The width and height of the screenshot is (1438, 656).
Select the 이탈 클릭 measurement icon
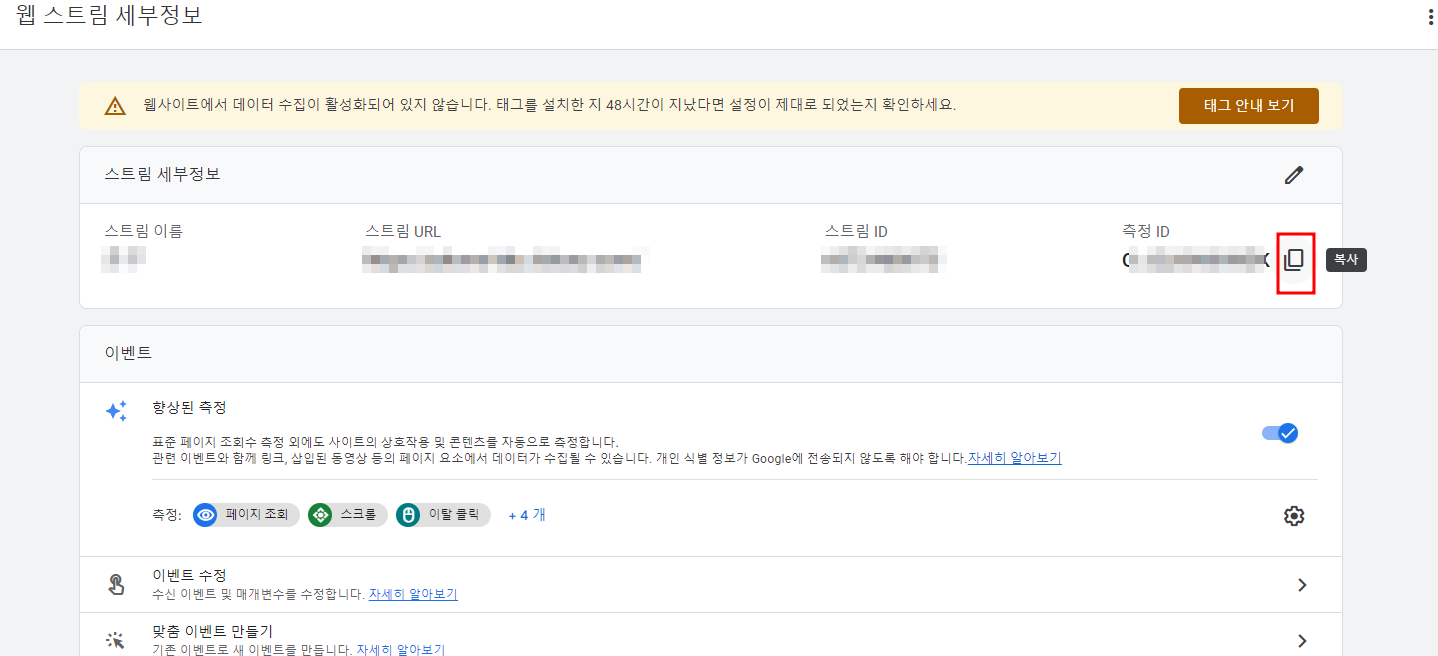pos(409,514)
